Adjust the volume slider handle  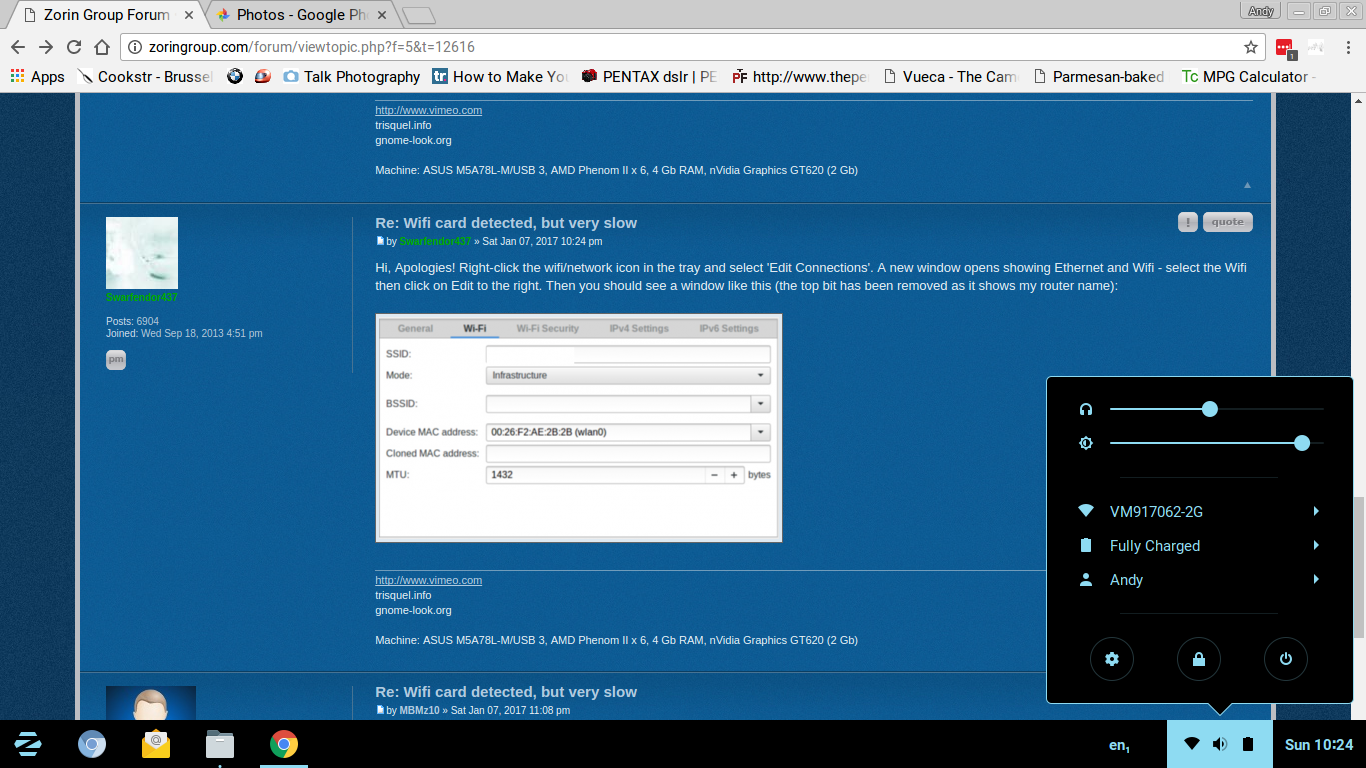pyautogui.click(x=1209, y=409)
